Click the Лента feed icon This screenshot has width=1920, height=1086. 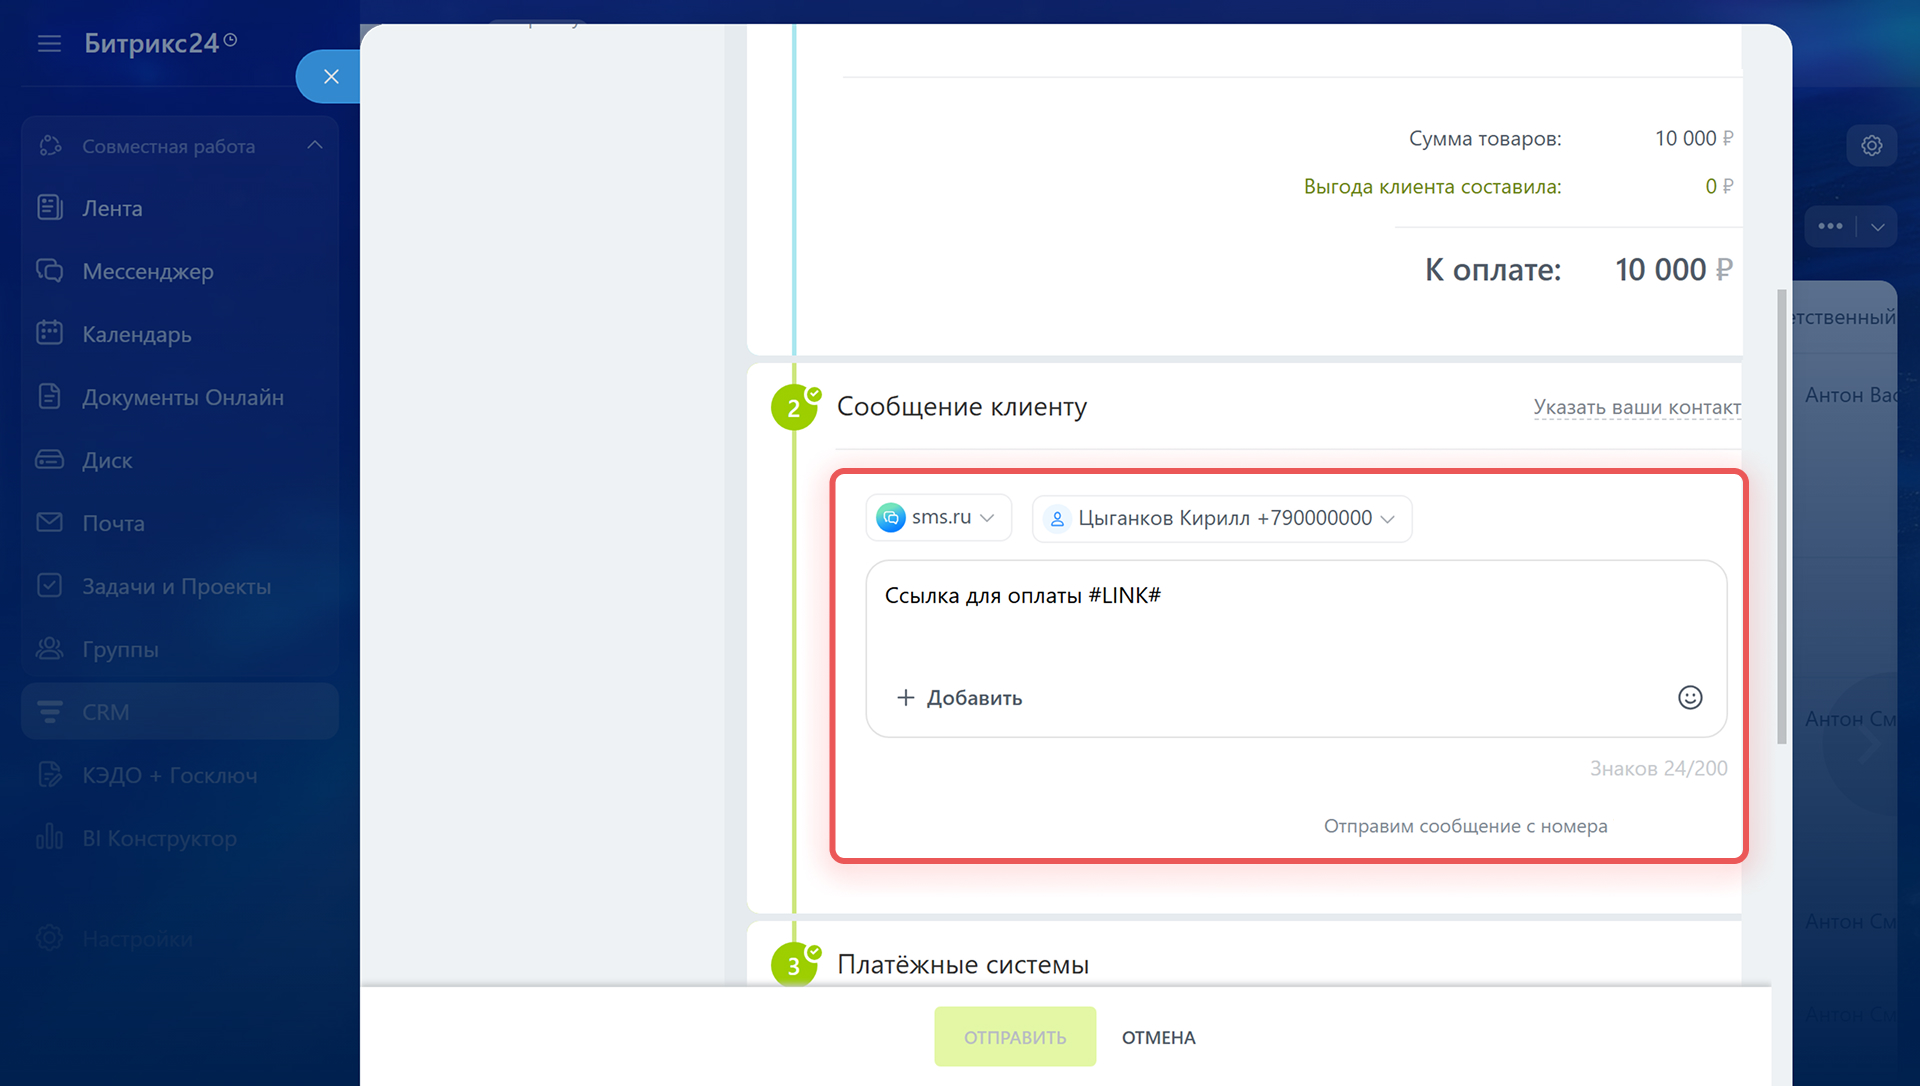pyautogui.click(x=49, y=208)
